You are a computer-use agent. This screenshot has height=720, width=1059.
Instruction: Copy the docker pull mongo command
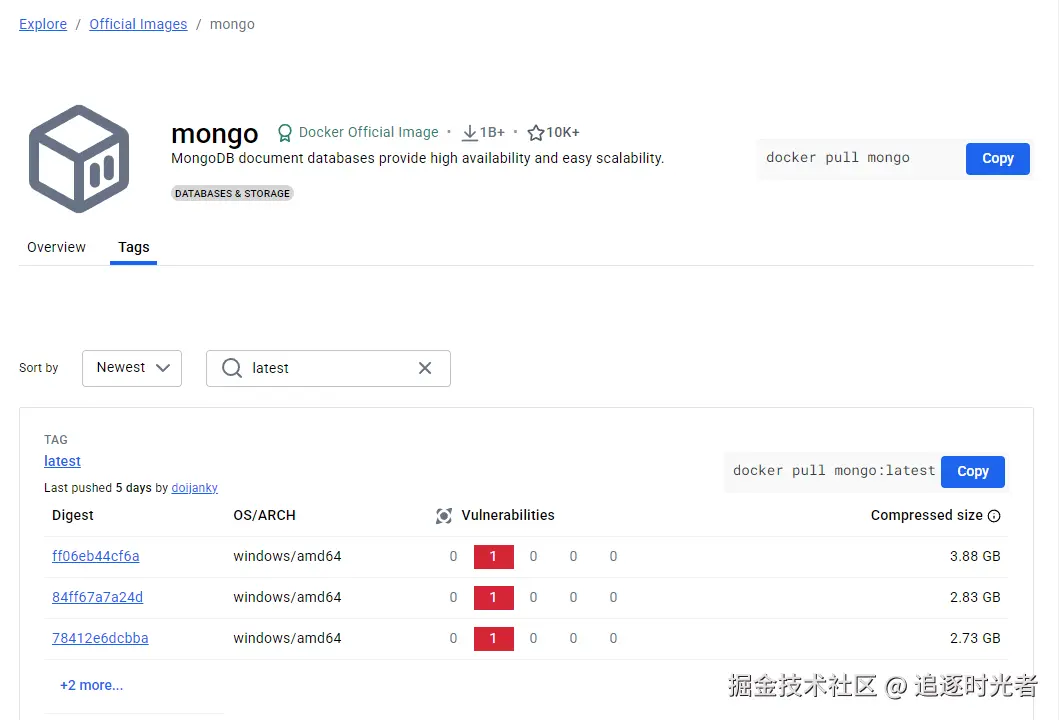point(998,159)
